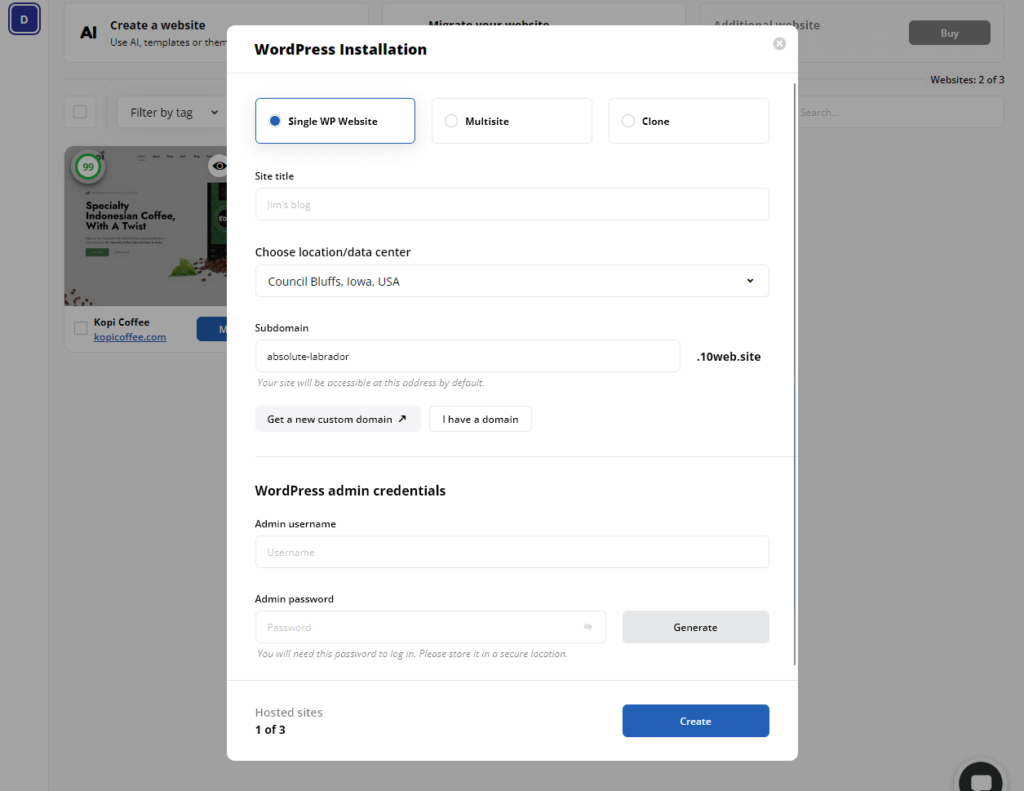Open the Filter by tag dropdown
The image size is (1024, 791).
172,112
